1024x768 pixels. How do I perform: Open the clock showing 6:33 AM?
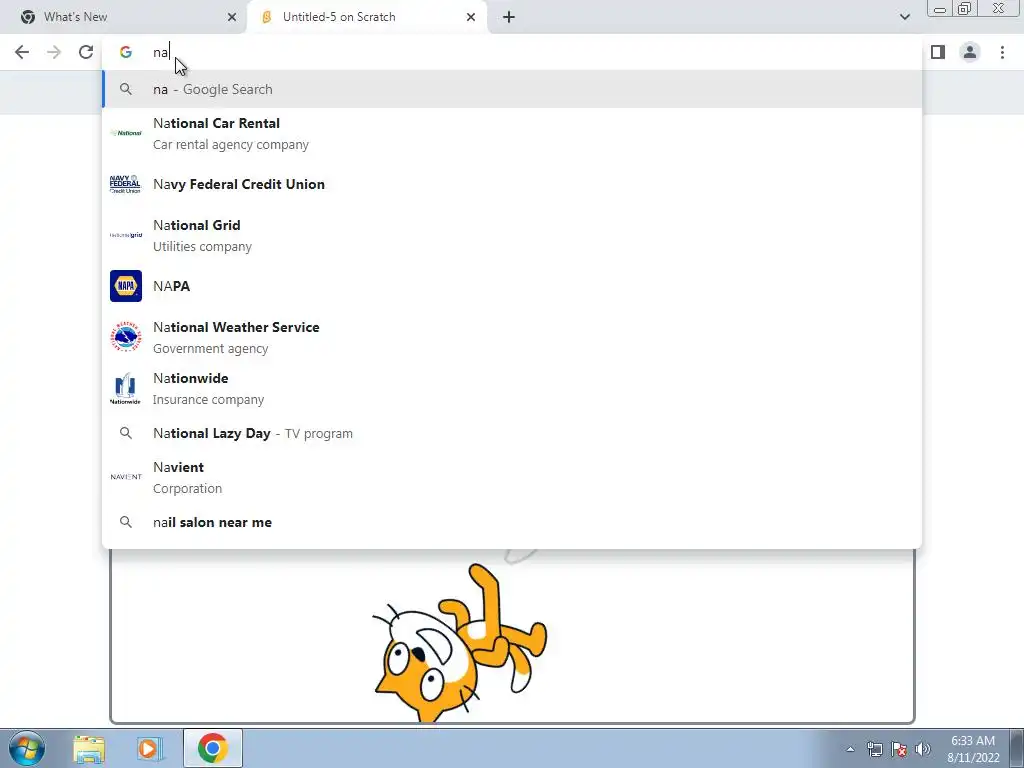(973, 749)
